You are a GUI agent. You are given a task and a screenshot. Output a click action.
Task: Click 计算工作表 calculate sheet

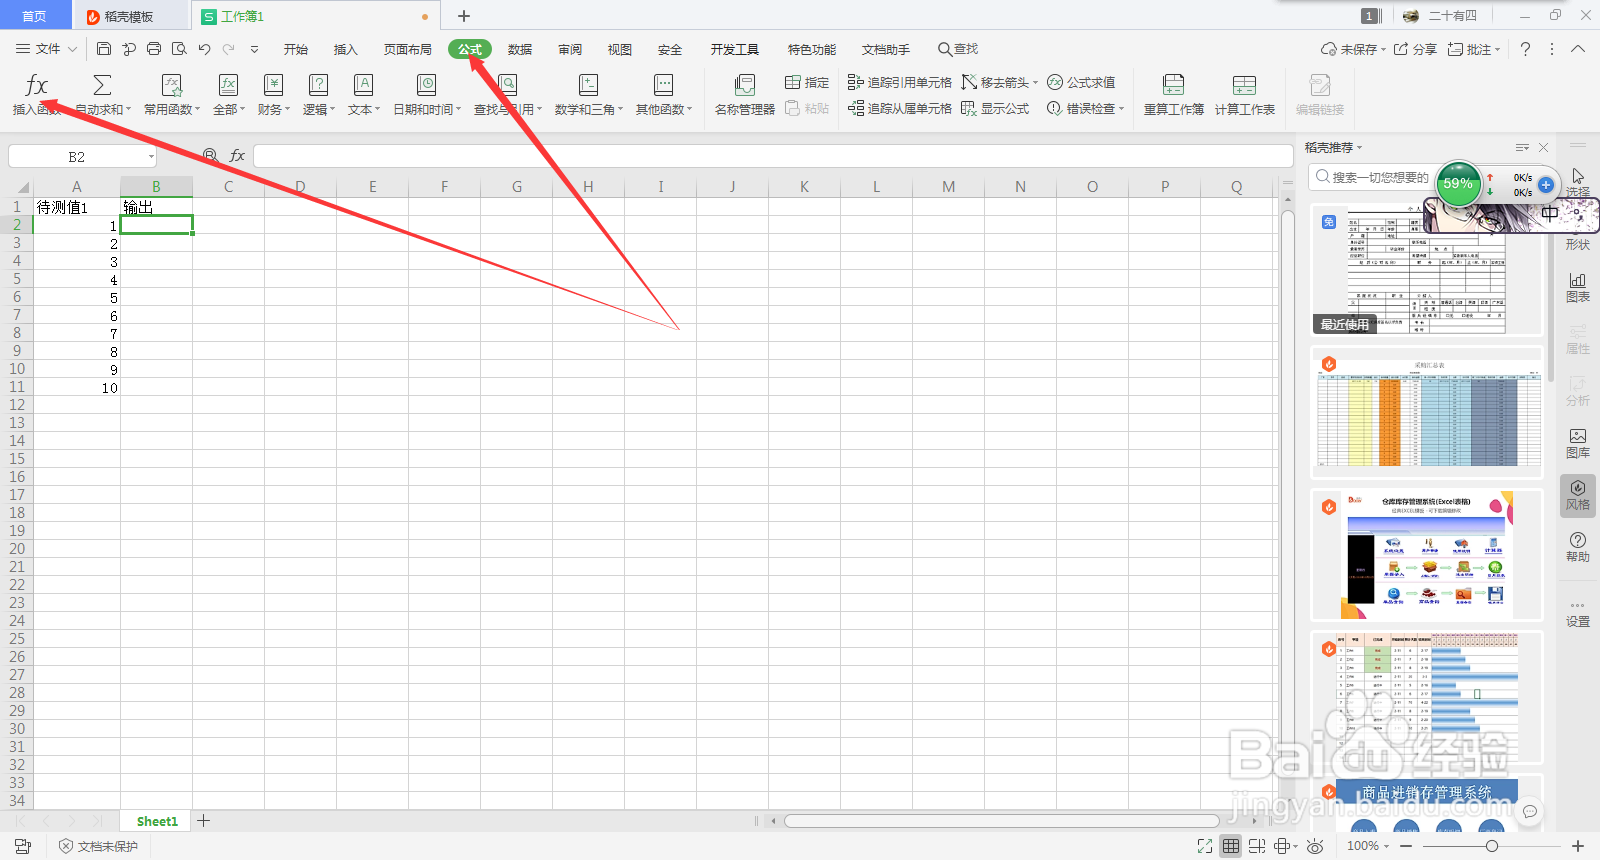[x=1244, y=94]
